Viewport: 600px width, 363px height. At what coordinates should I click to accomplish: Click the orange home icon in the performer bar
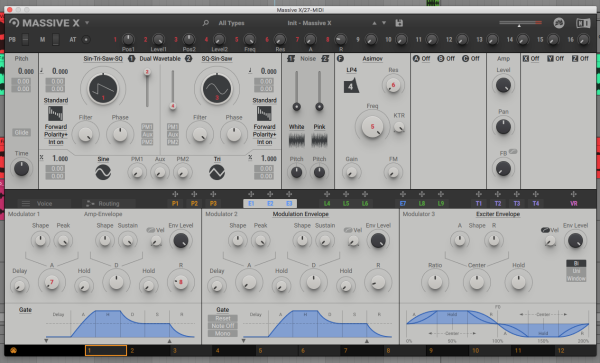(x=13, y=350)
